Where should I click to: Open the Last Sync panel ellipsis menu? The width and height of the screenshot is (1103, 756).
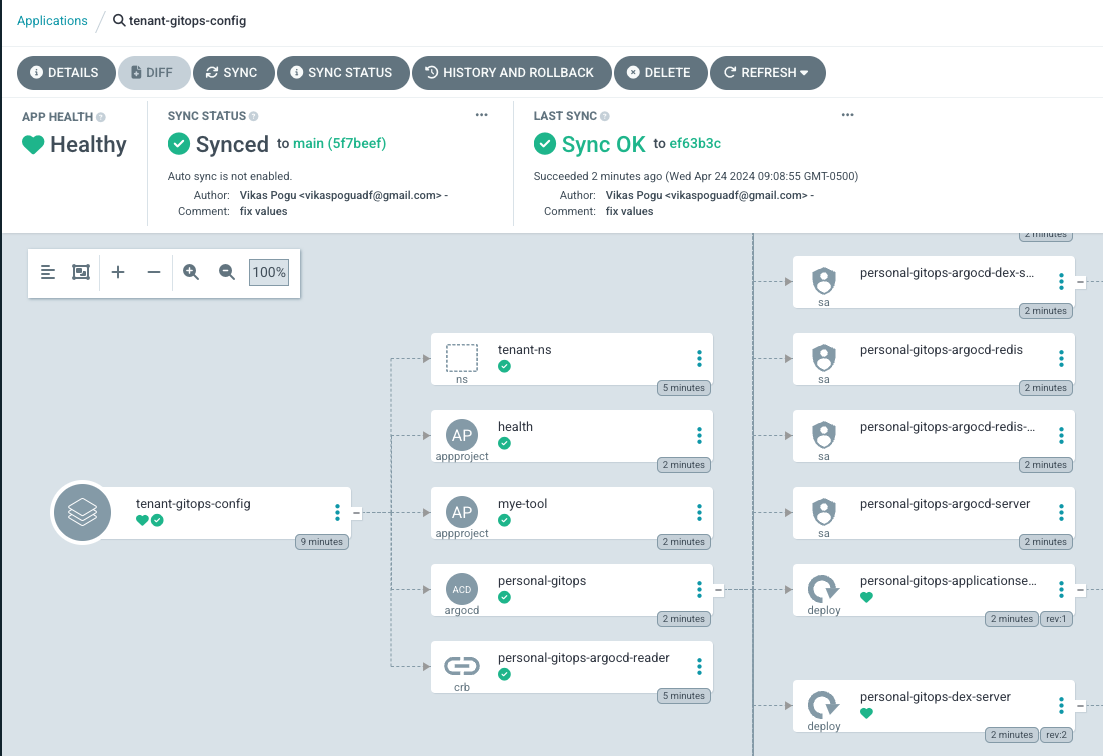pyautogui.click(x=848, y=116)
